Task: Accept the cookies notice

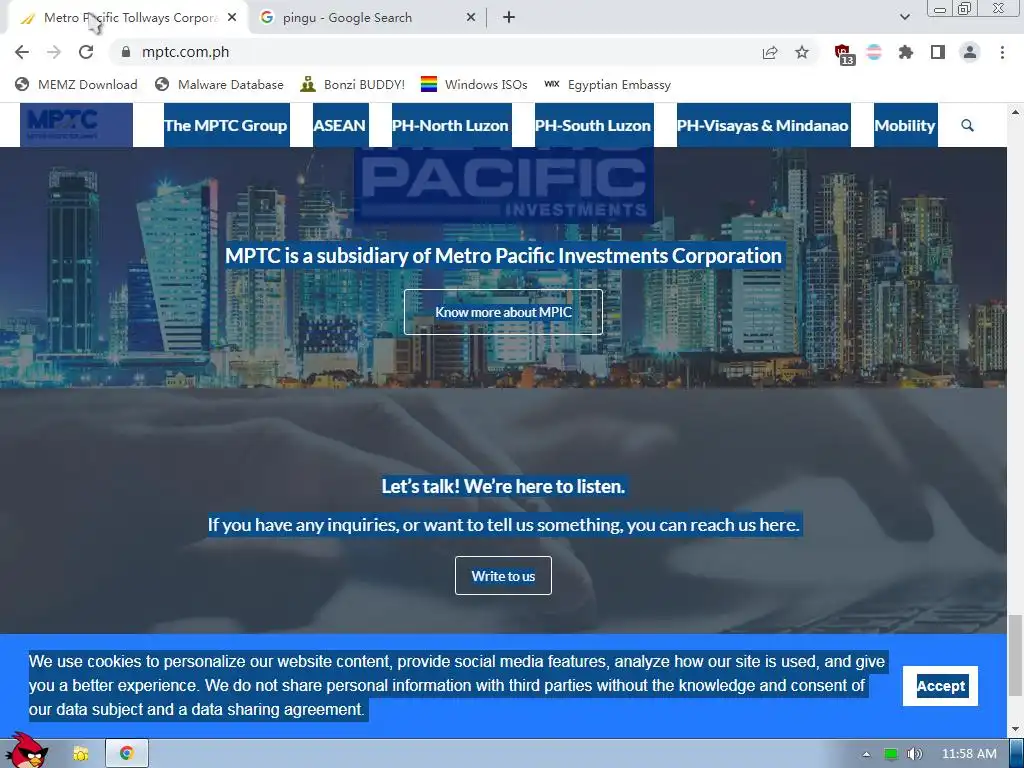Action: pyautogui.click(x=940, y=686)
